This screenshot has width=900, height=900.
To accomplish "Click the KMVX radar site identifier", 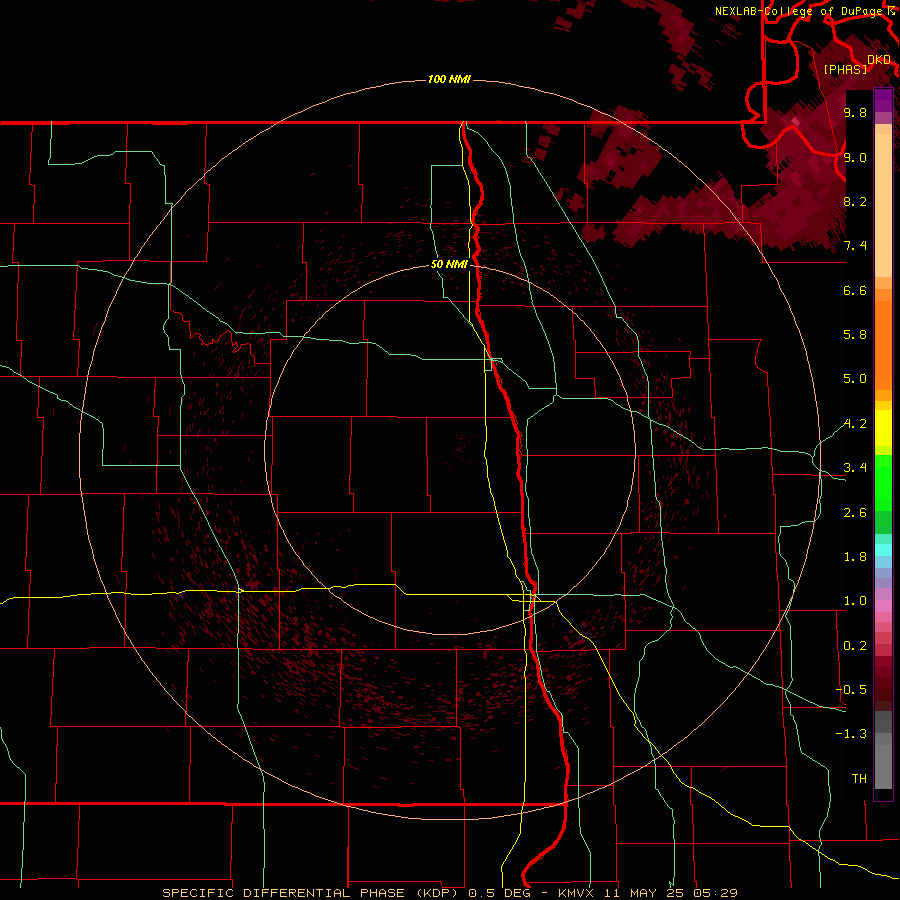I will 576,893.
